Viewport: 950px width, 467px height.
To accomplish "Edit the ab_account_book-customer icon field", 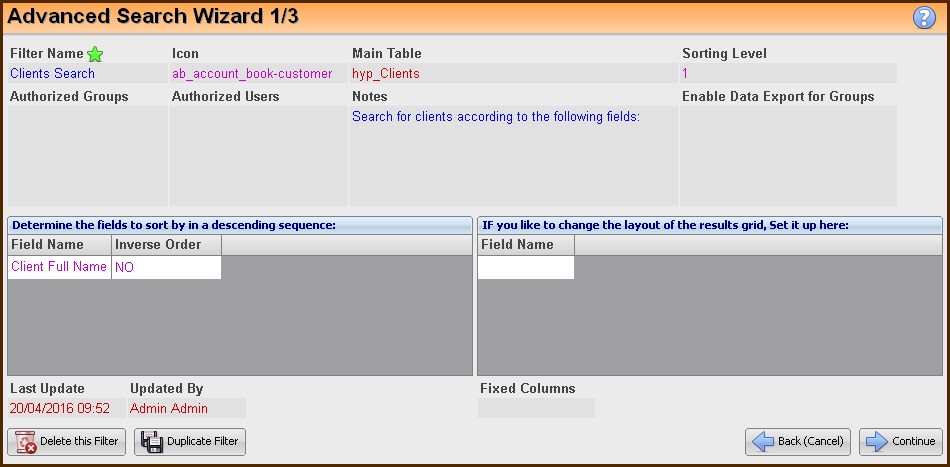I will click(x=258, y=73).
